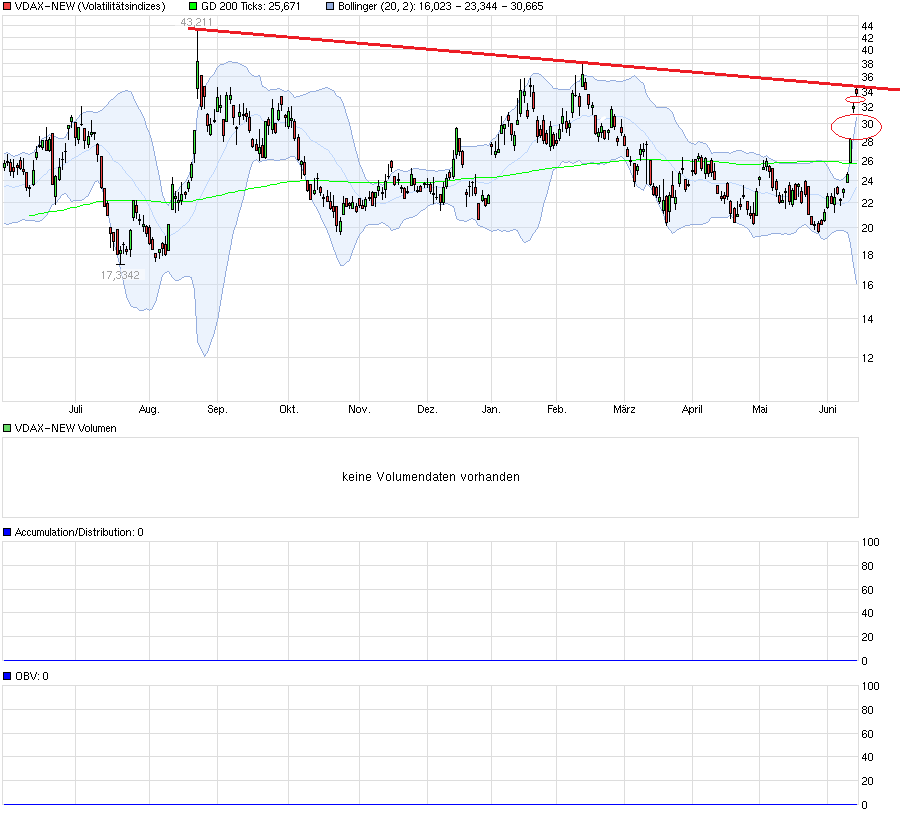Click the 100 tick on the Accumulation/Distribution axis
900x814 pixels.
point(870,542)
